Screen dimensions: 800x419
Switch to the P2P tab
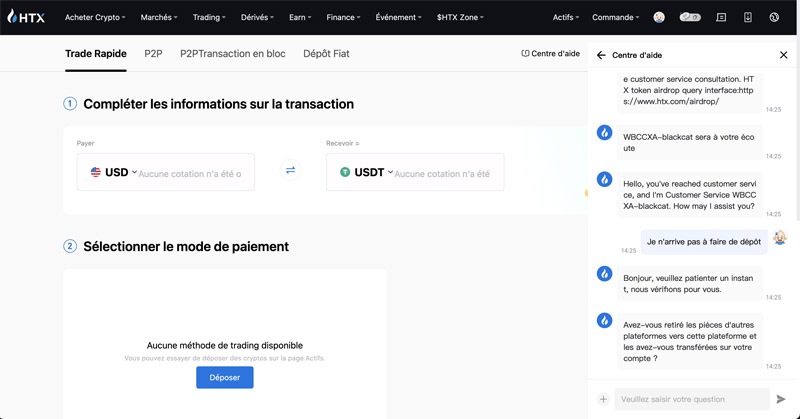point(153,54)
